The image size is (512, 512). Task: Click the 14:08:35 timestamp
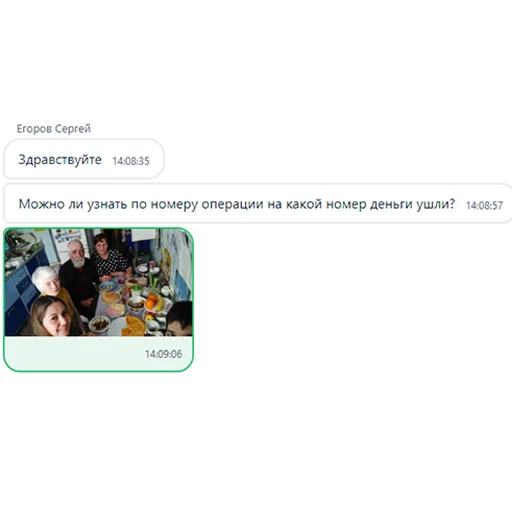point(131,161)
